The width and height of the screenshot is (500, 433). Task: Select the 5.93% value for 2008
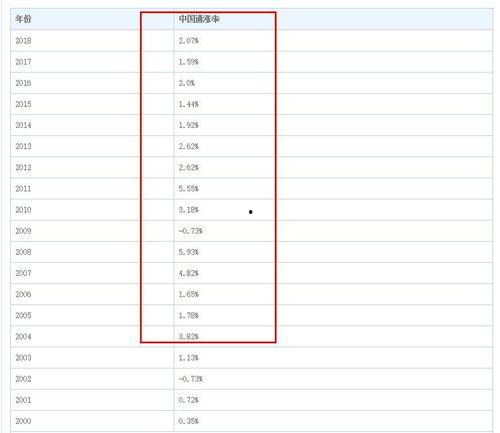coord(189,252)
